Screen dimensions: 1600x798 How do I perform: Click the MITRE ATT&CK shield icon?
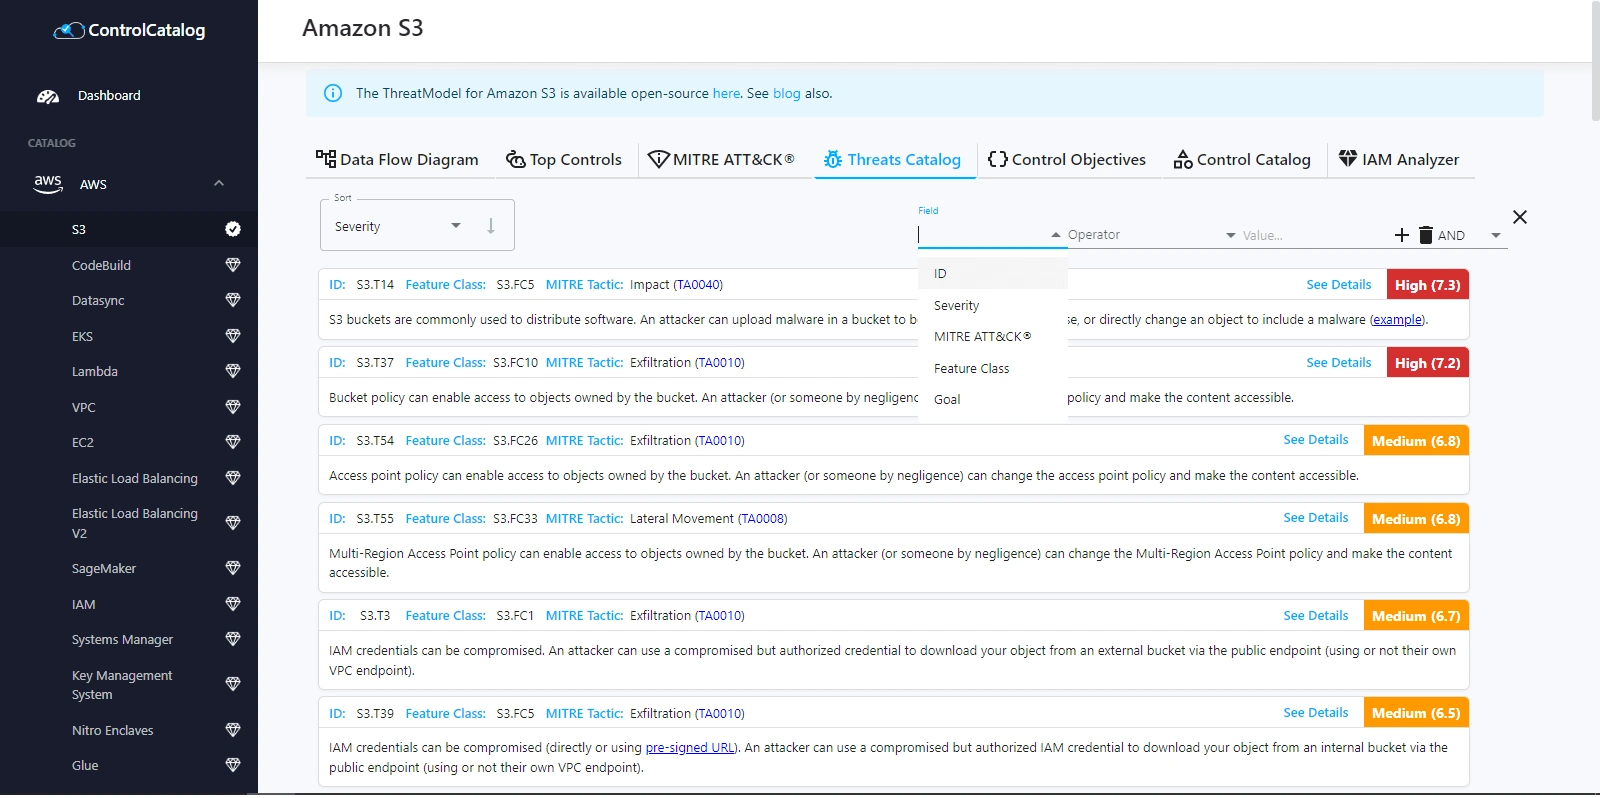tap(658, 159)
